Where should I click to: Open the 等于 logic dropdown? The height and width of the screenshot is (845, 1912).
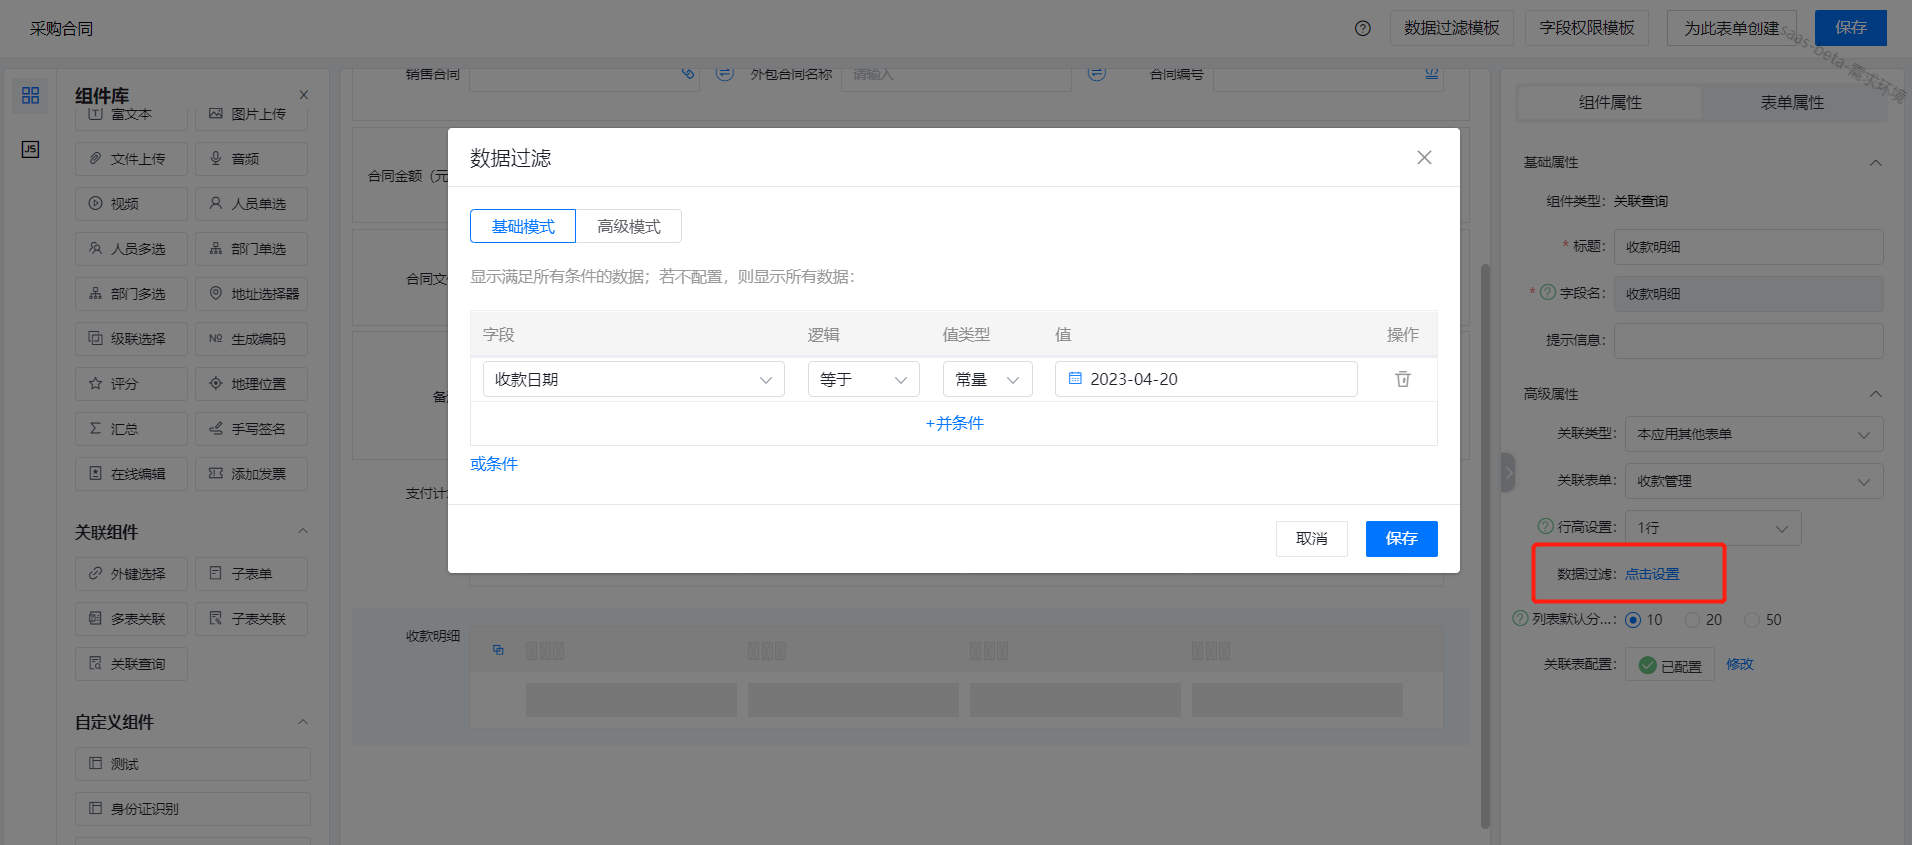(863, 379)
